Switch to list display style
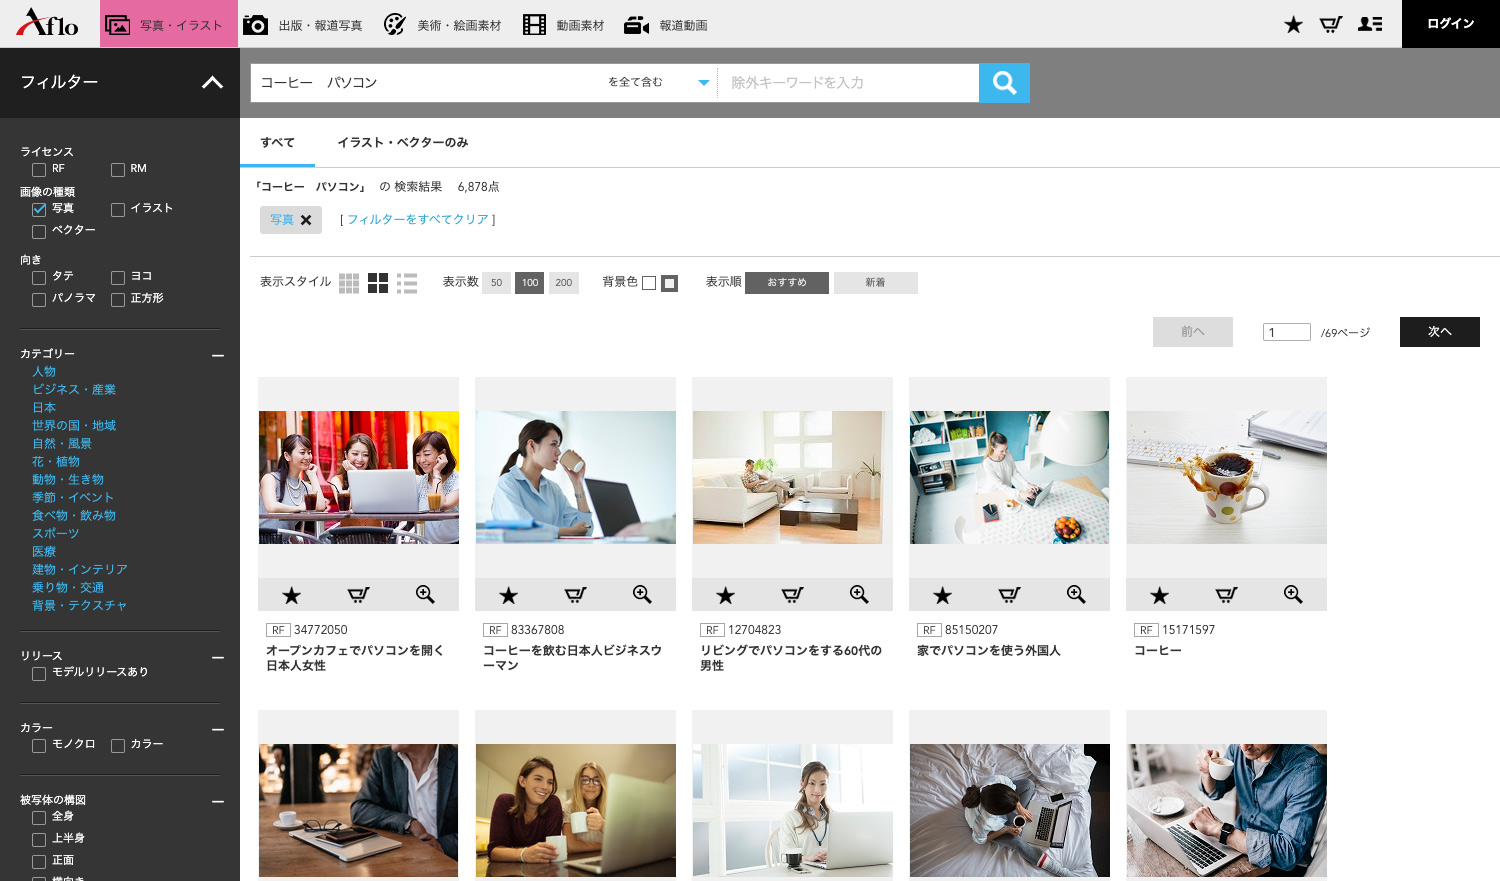 [407, 283]
